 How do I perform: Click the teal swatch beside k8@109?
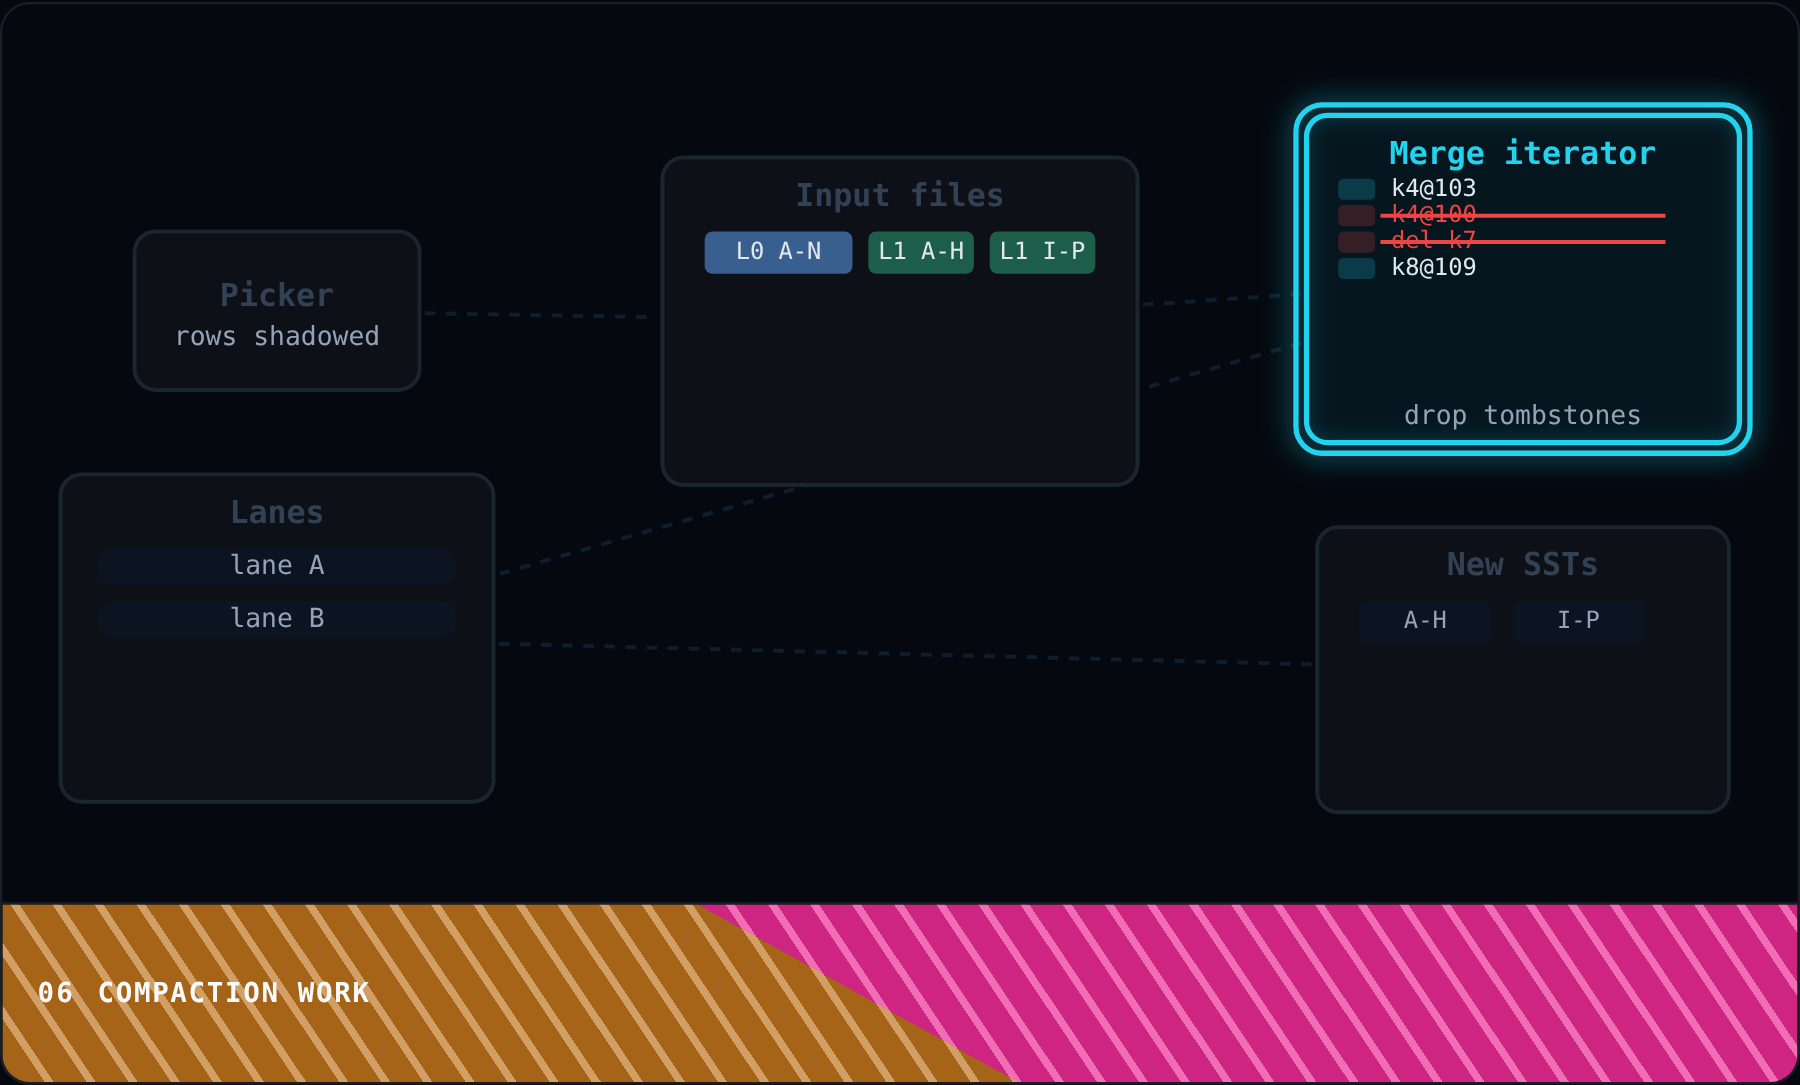pyautogui.click(x=1356, y=268)
